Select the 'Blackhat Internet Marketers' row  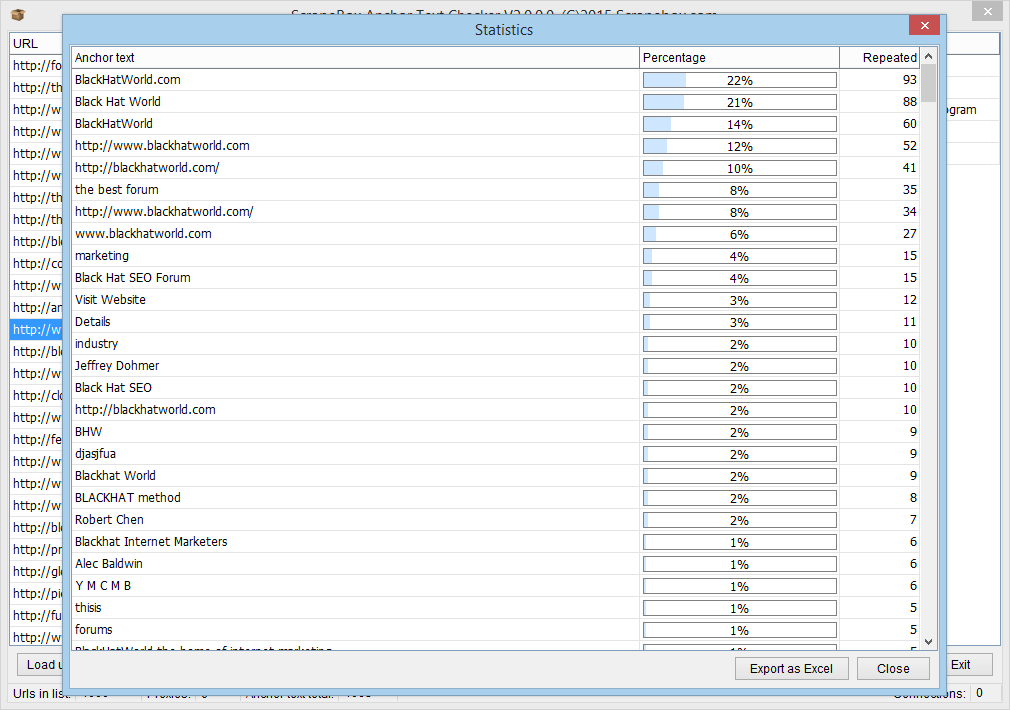(x=495, y=541)
